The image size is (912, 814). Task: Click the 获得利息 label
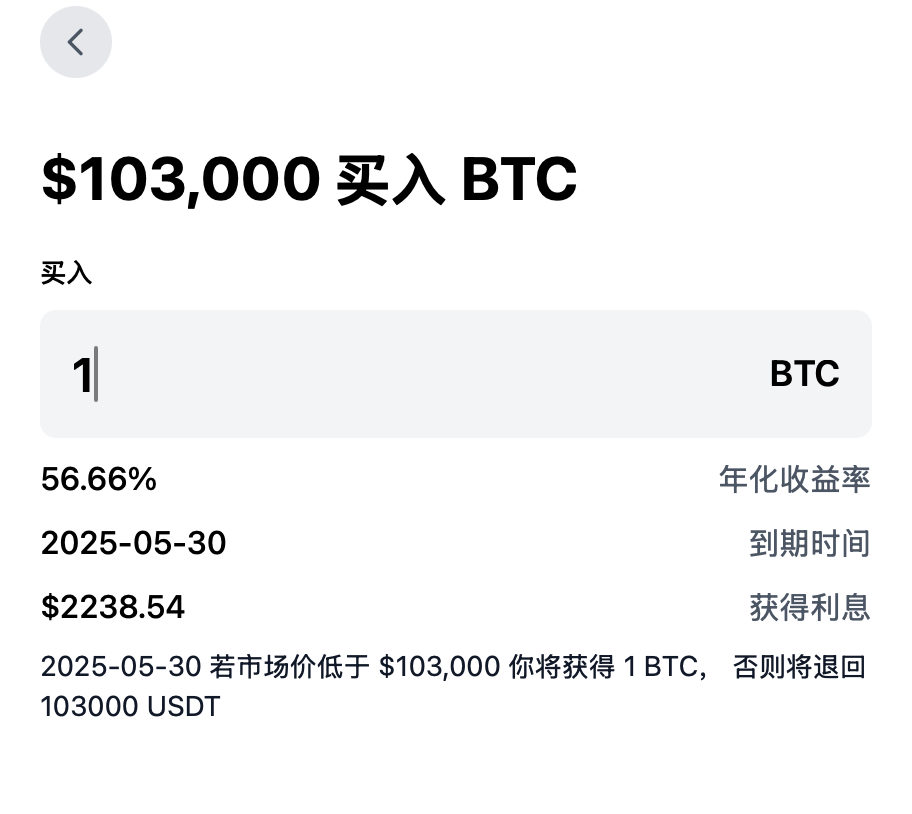point(810,607)
